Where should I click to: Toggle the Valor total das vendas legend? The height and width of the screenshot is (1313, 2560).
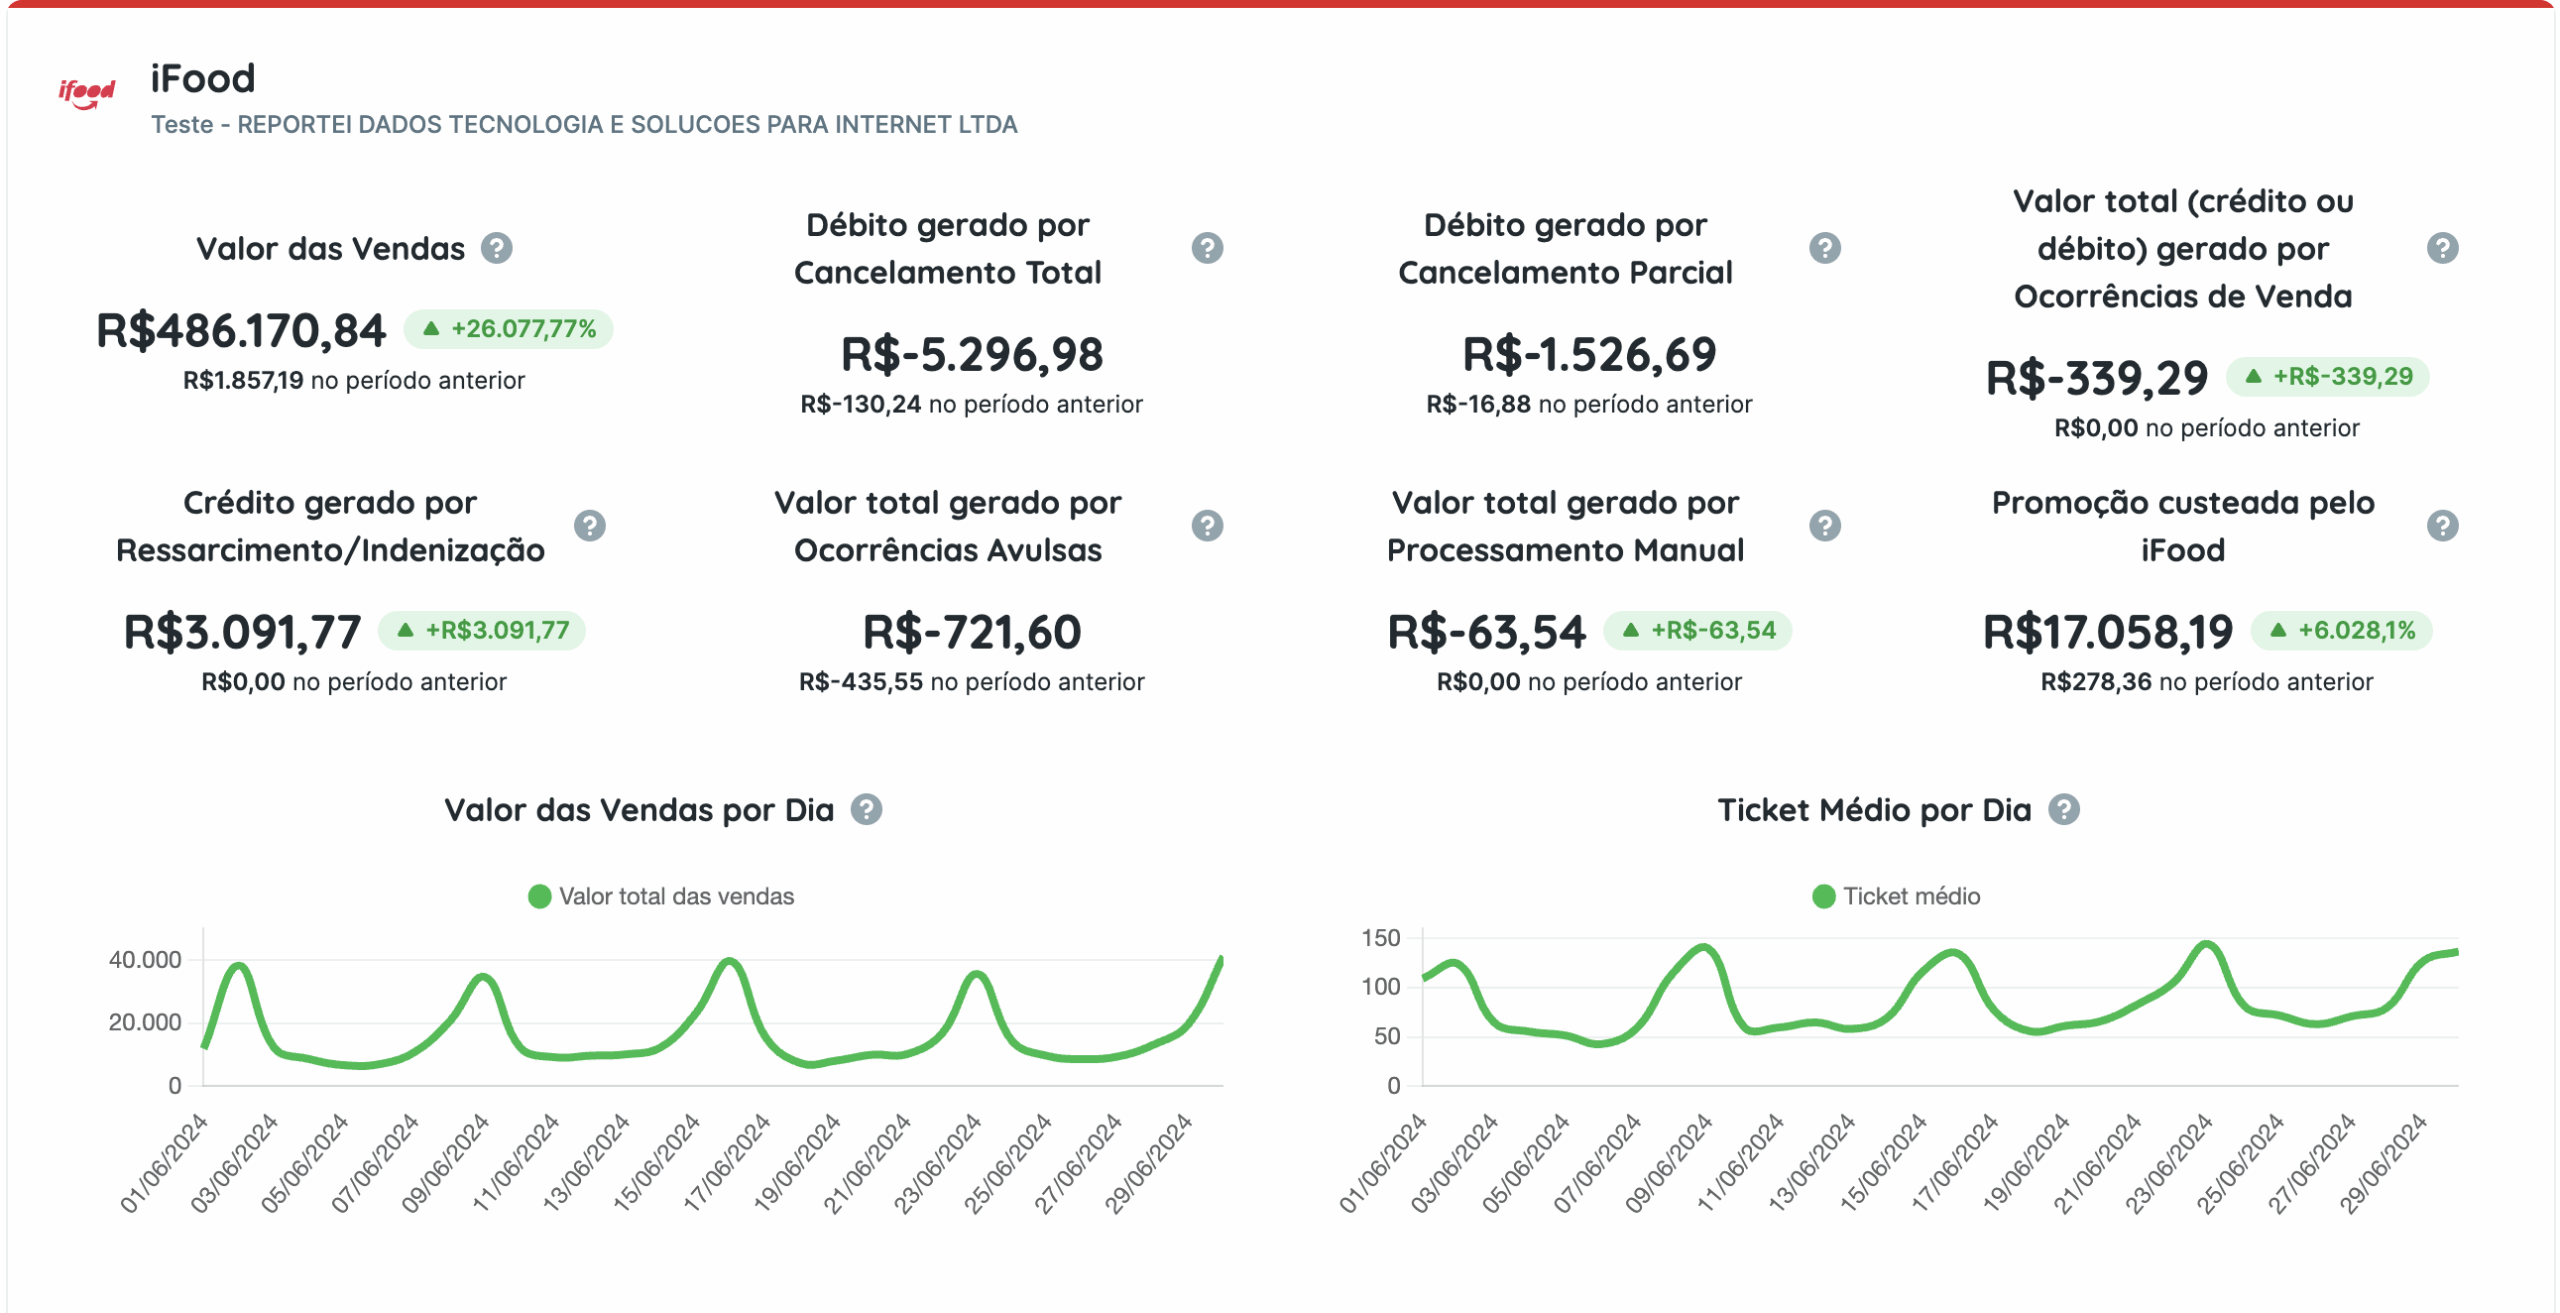click(661, 896)
